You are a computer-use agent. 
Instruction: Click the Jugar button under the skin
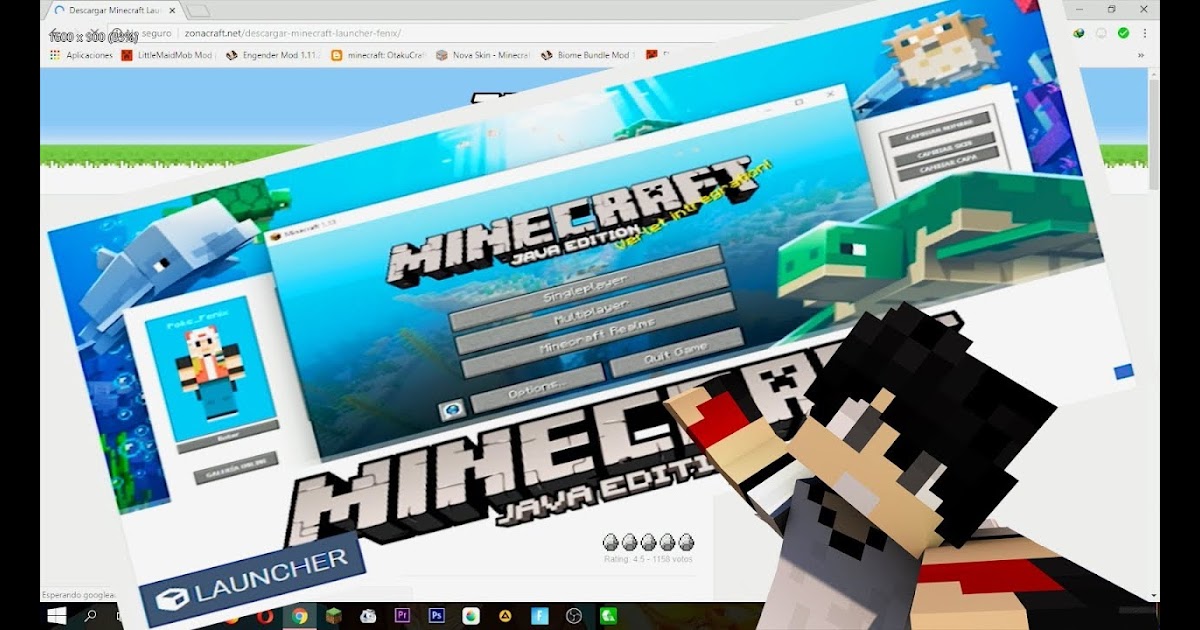point(227,436)
